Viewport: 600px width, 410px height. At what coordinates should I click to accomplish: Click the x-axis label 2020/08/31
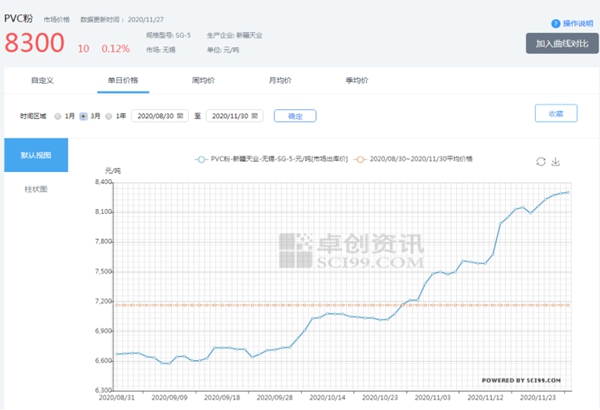[117, 398]
